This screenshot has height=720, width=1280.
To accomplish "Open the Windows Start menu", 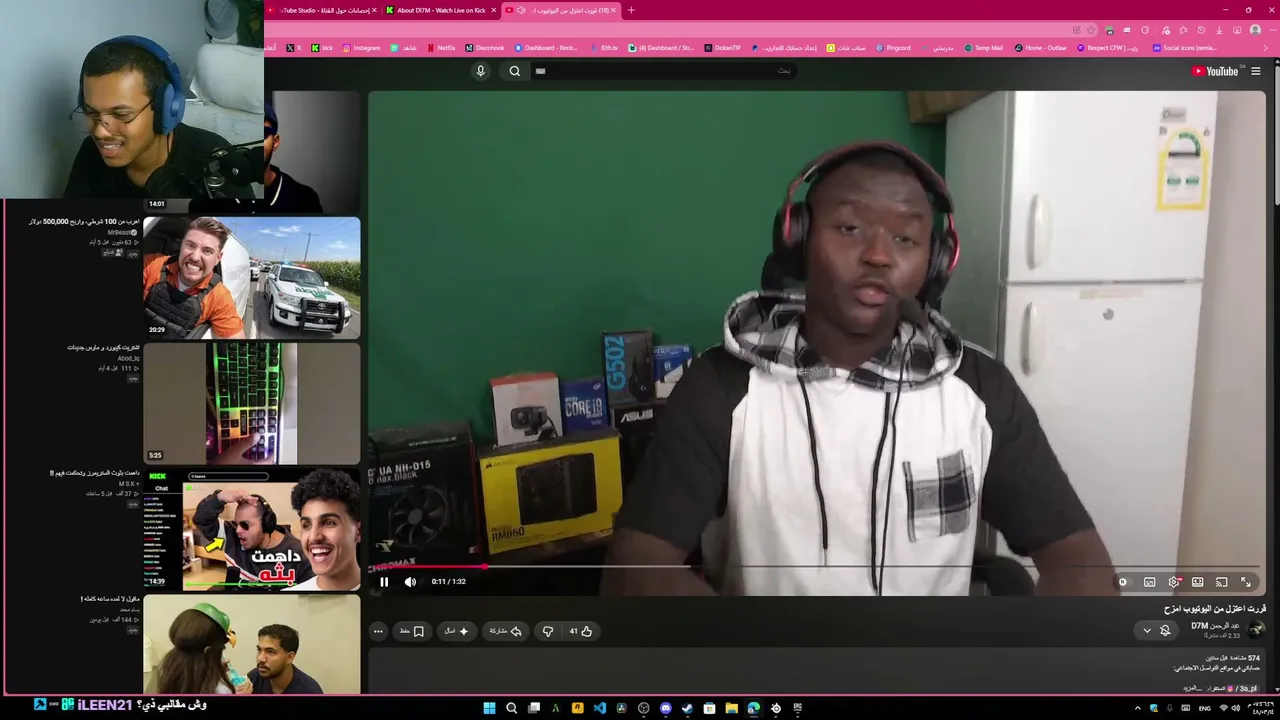I will pos(489,708).
